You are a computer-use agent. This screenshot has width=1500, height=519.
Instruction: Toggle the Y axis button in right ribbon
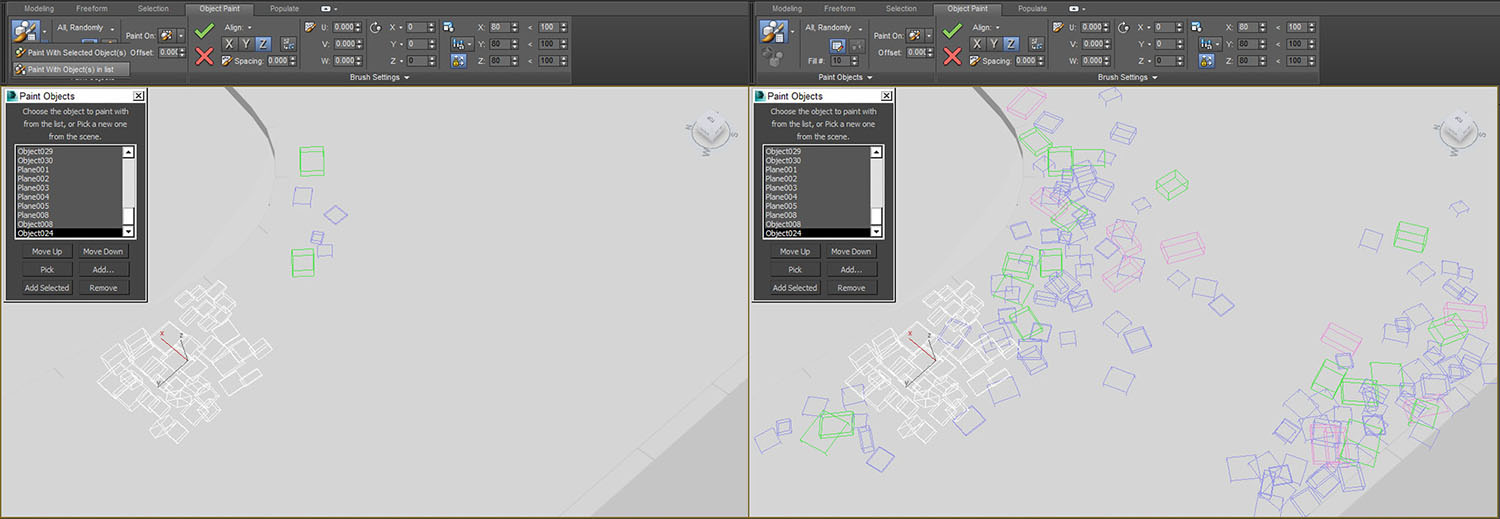click(x=994, y=44)
